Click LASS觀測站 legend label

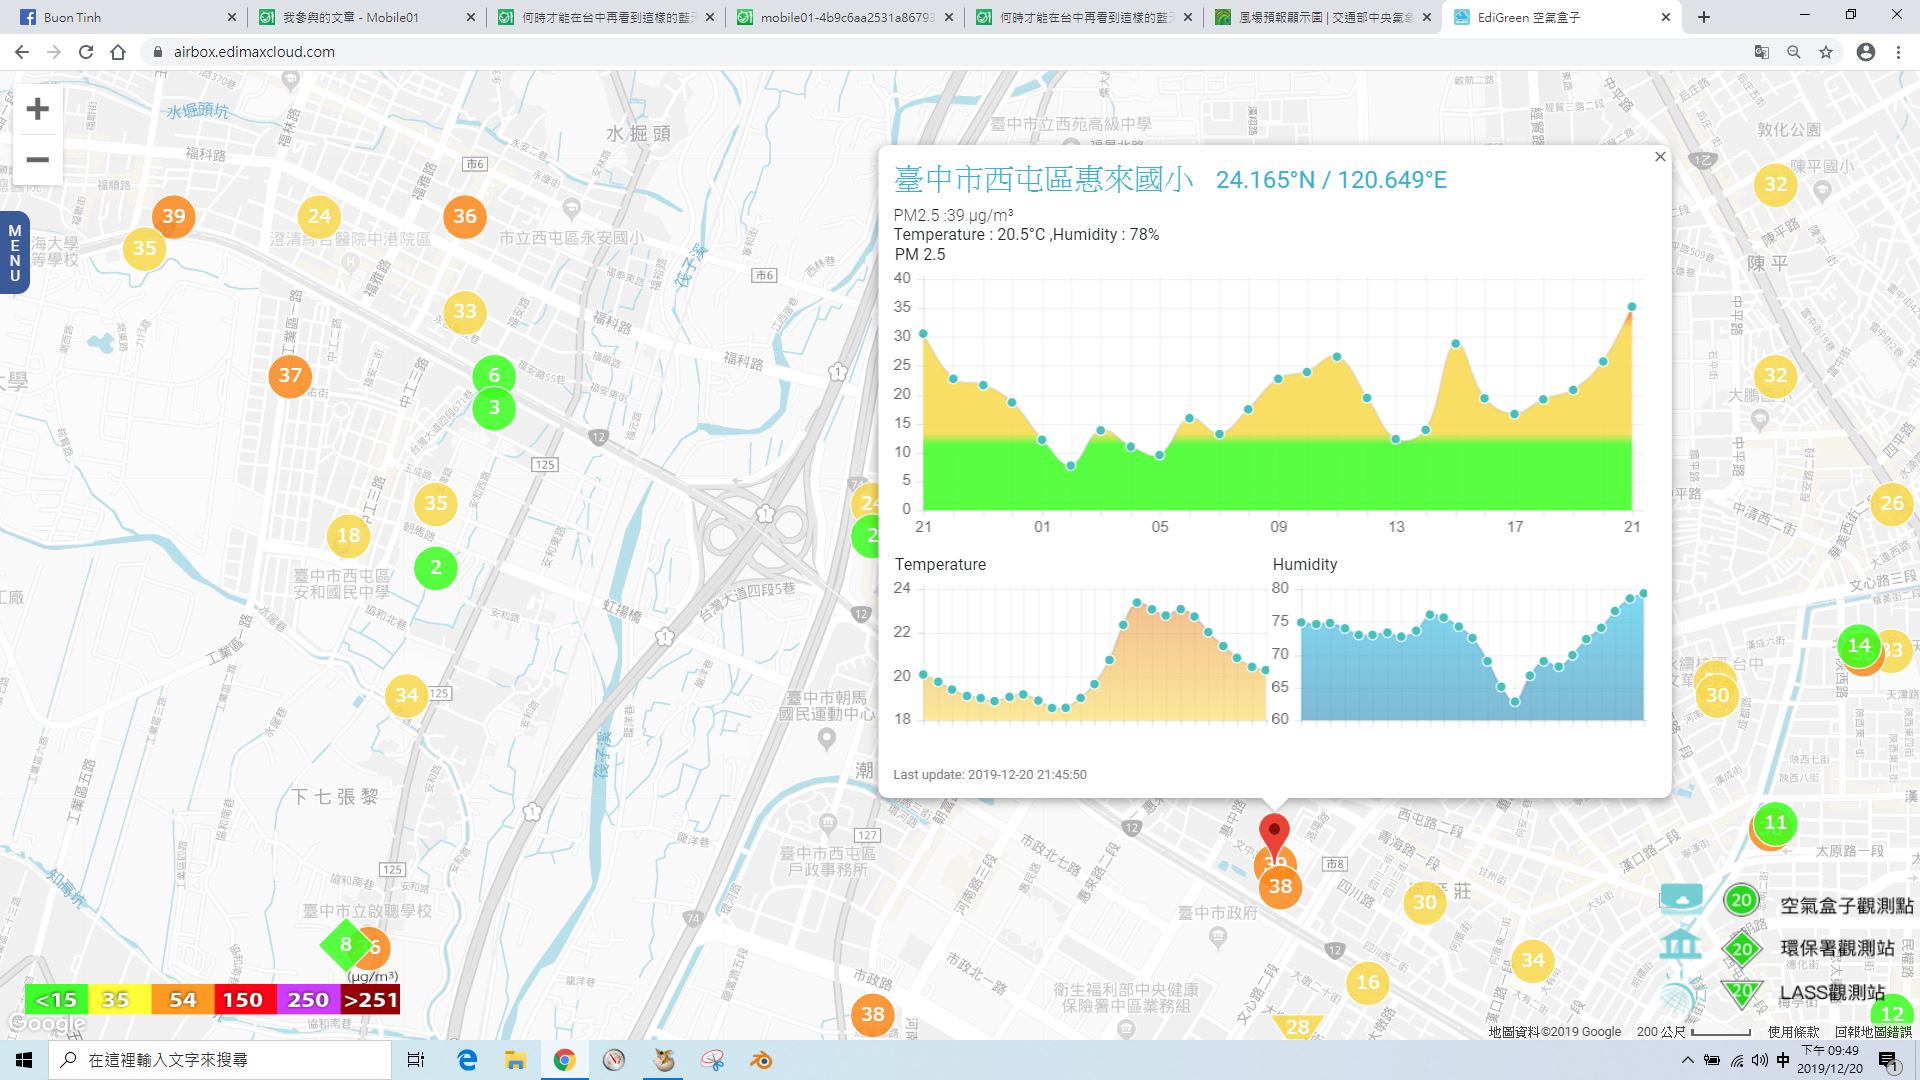tap(1832, 993)
